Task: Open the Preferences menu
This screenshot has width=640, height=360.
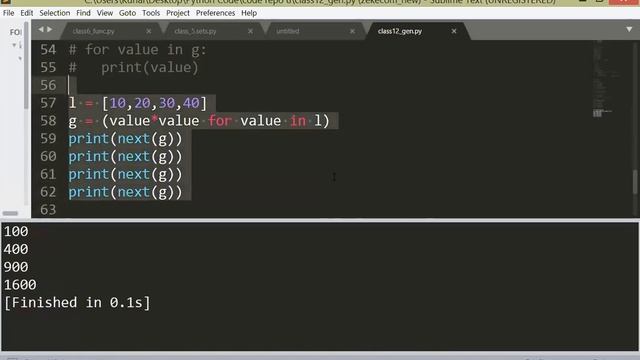Action: [x=215, y=13]
